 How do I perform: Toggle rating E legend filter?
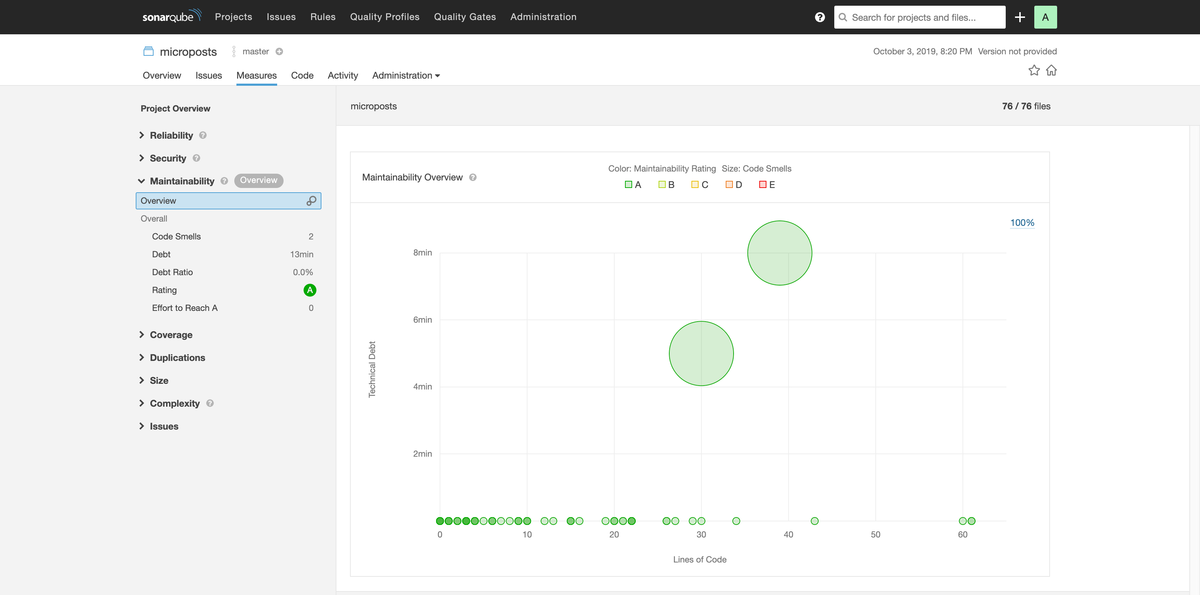(767, 185)
